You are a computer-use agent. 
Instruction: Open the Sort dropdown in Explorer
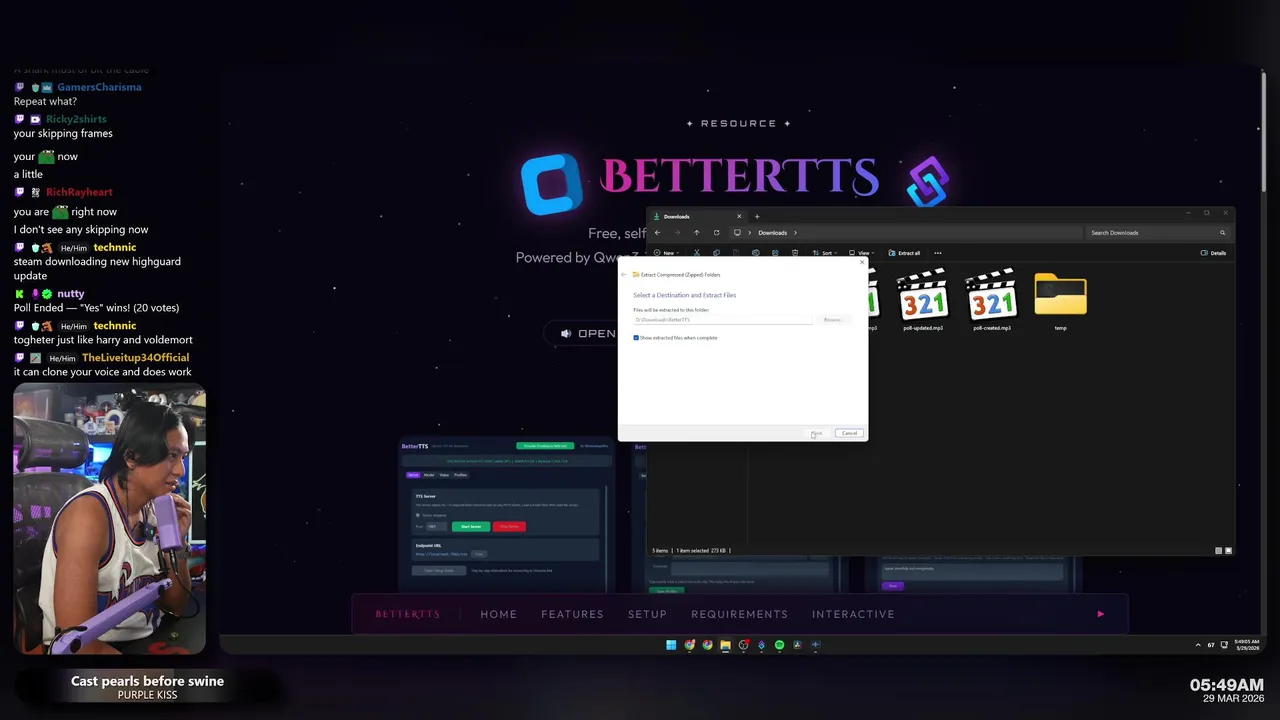(x=826, y=253)
